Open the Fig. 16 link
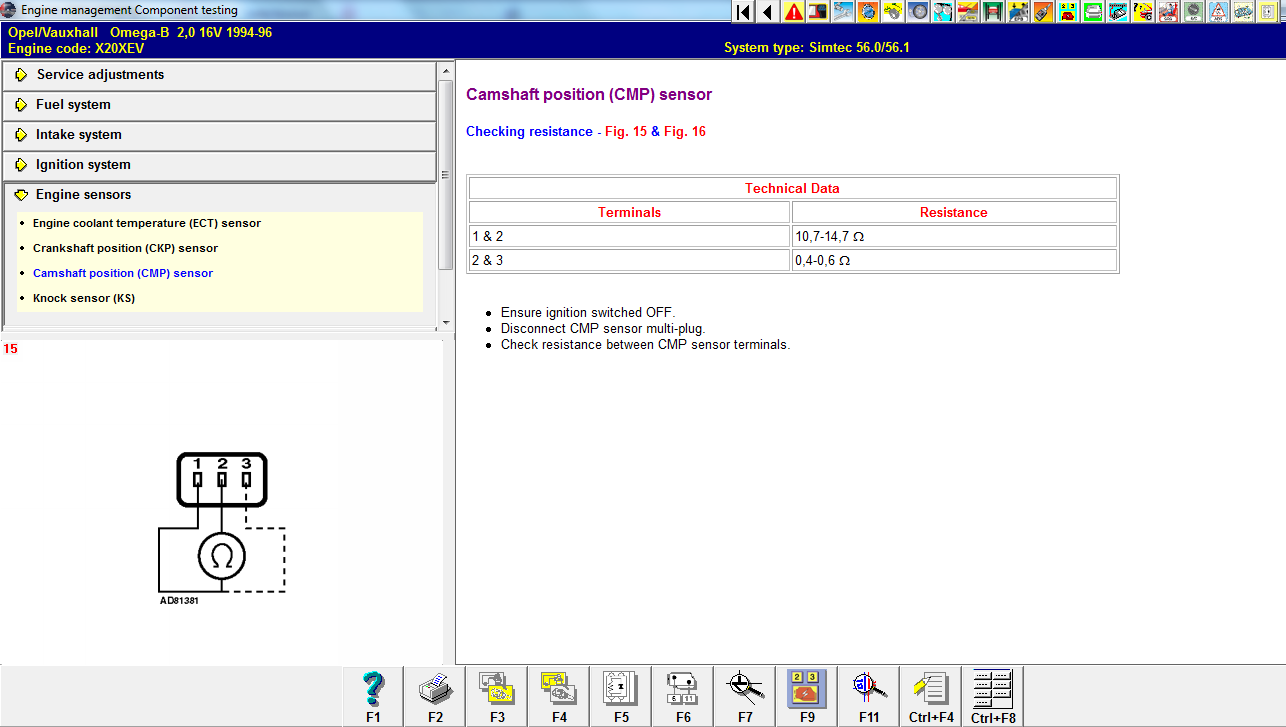 click(685, 132)
